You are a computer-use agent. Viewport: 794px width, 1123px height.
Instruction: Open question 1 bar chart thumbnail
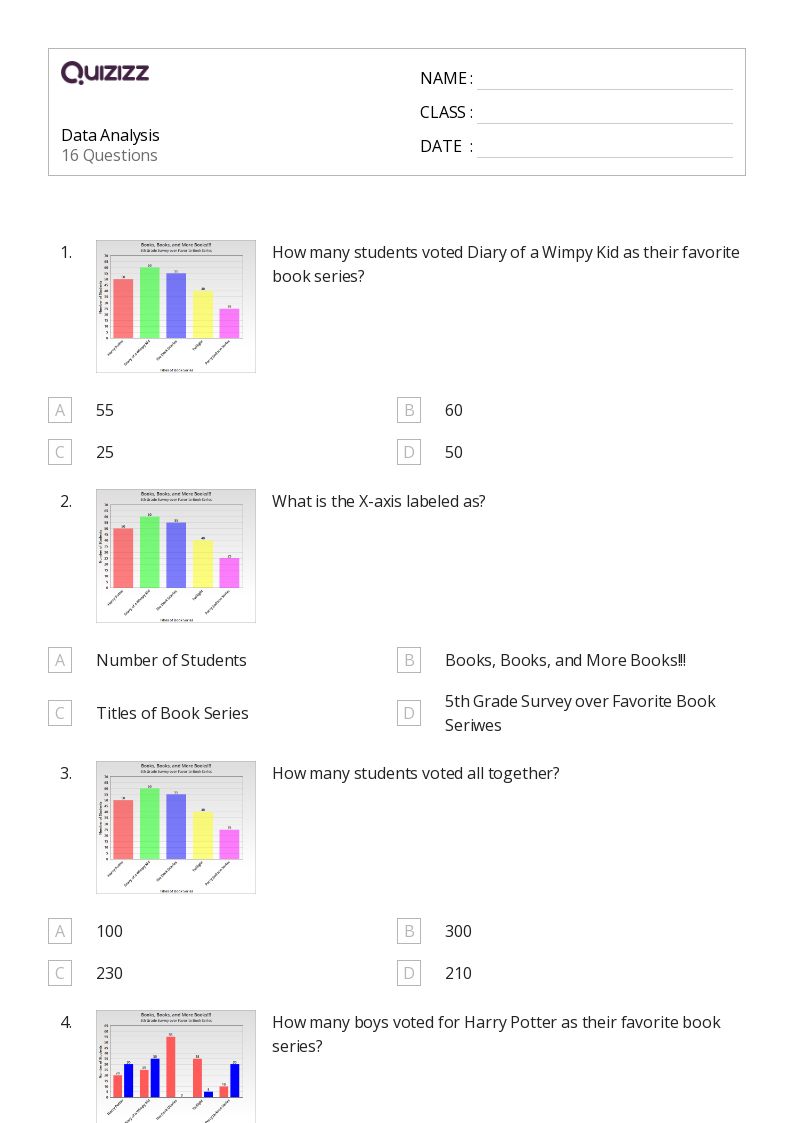tap(176, 307)
